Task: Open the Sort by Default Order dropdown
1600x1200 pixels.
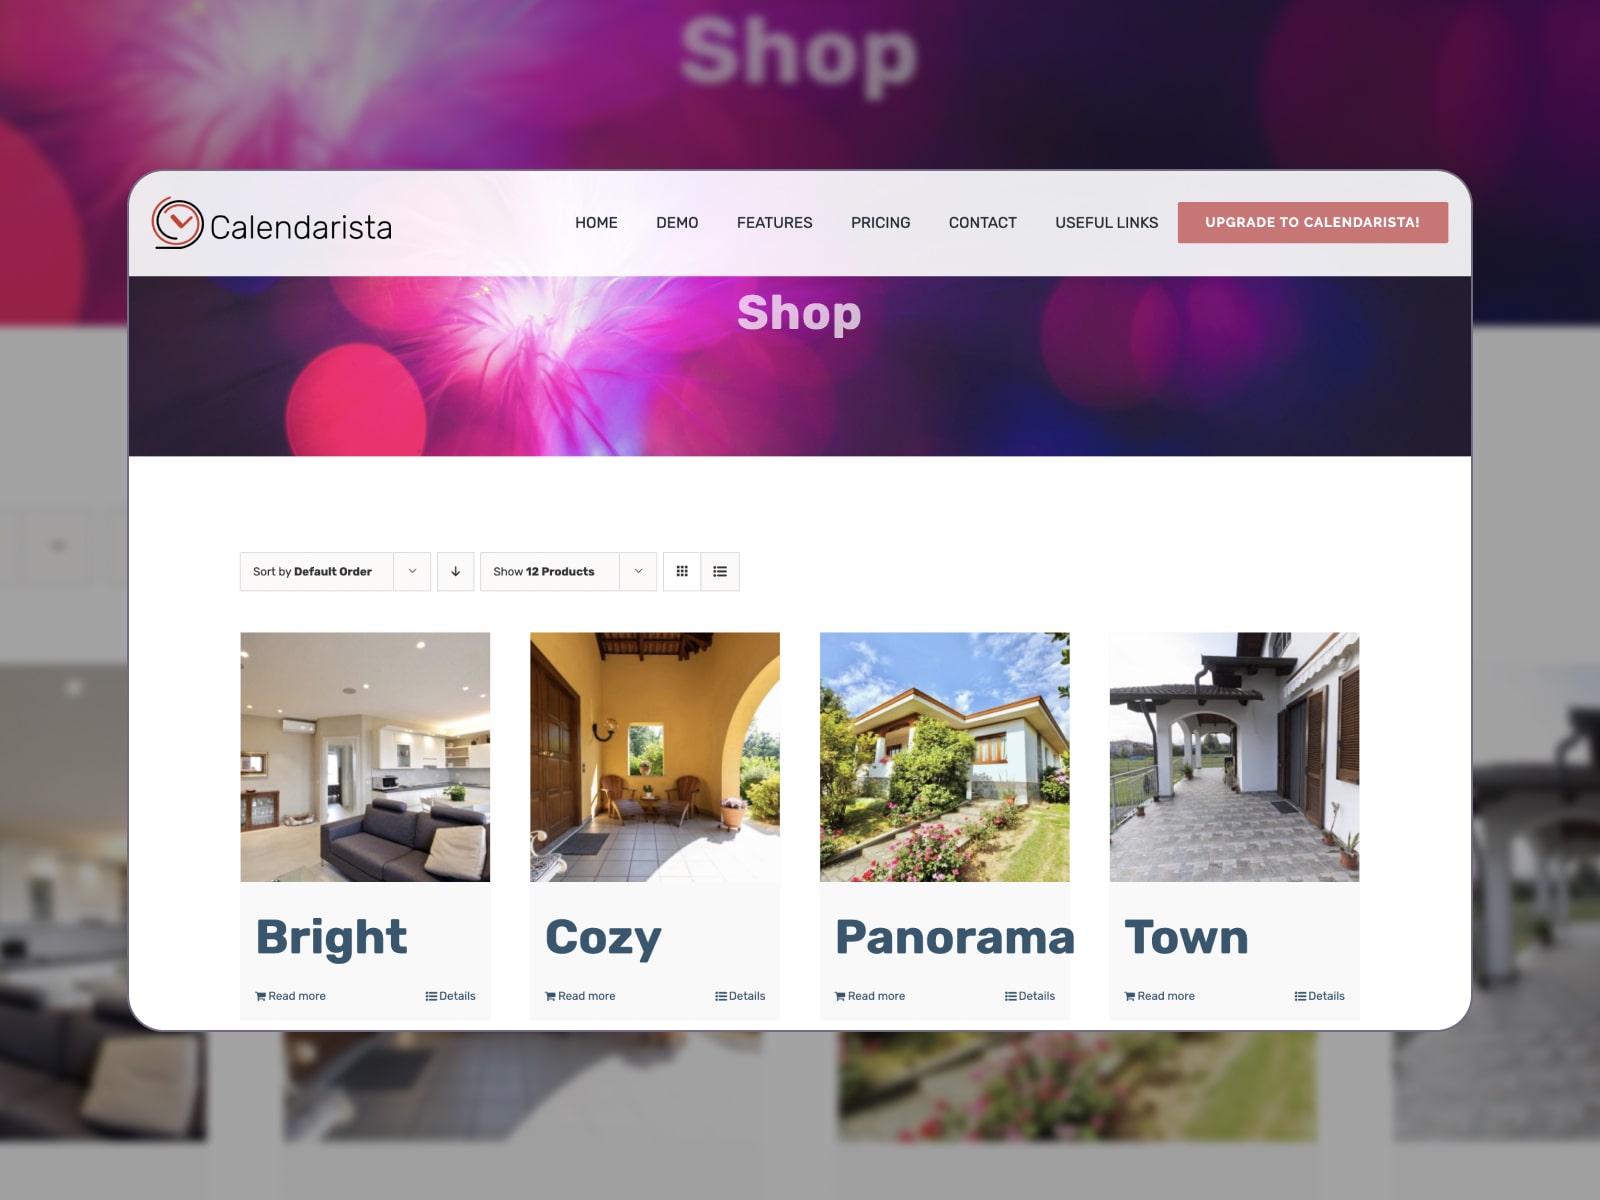Action: click(335, 572)
